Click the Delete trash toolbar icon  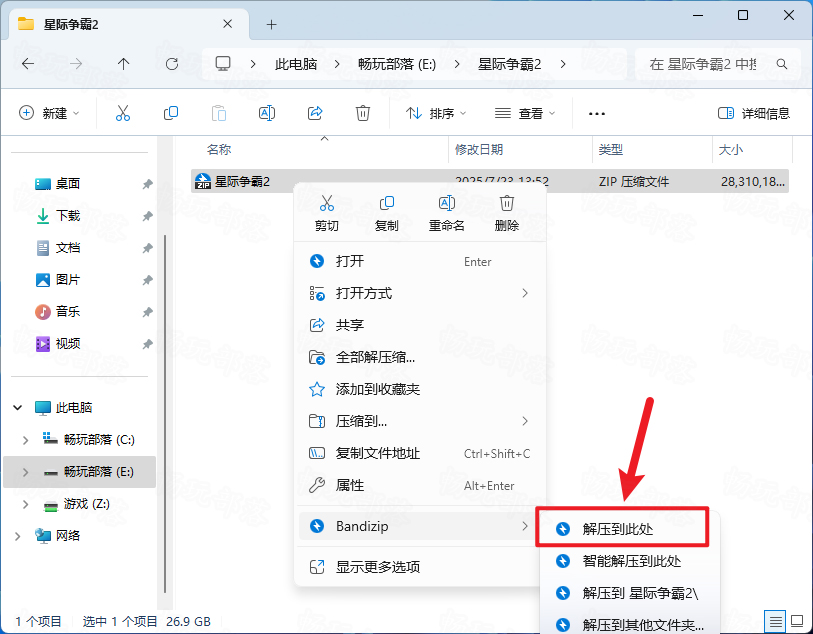click(x=362, y=113)
